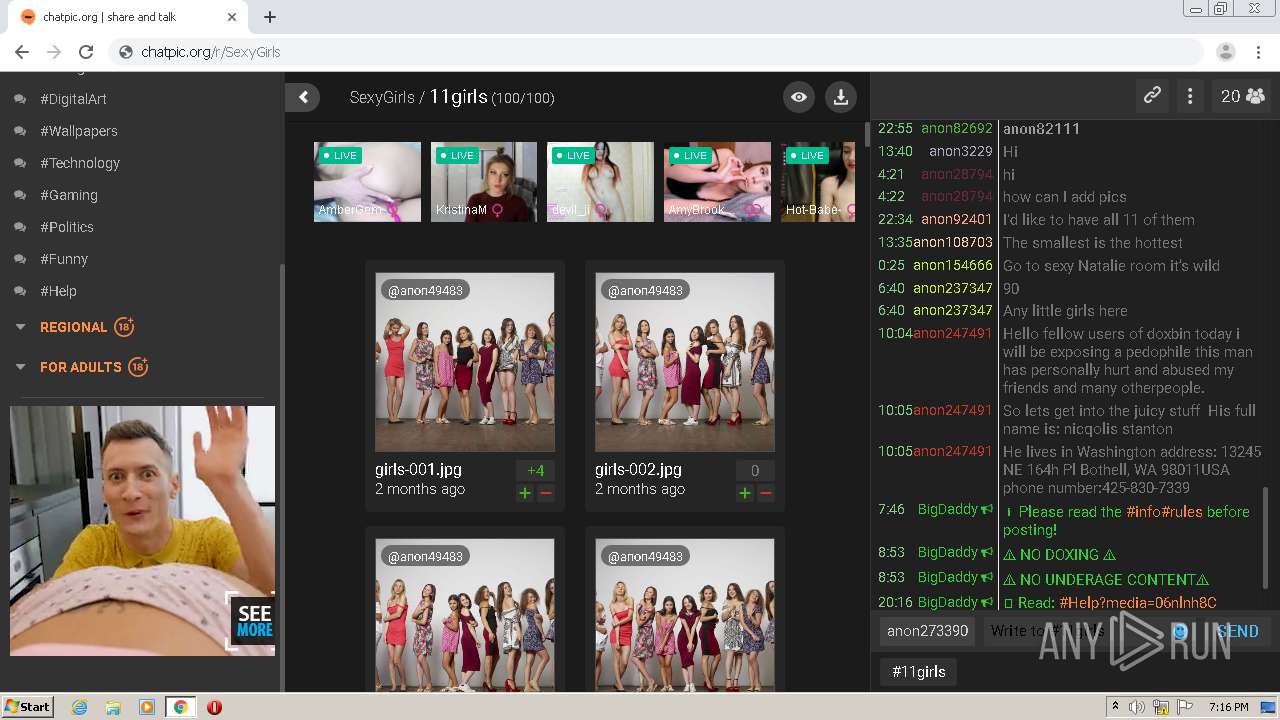Open the chat three-dot options menu
Image resolution: width=1280 pixels, height=720 pixels.
click(1190, 96)
